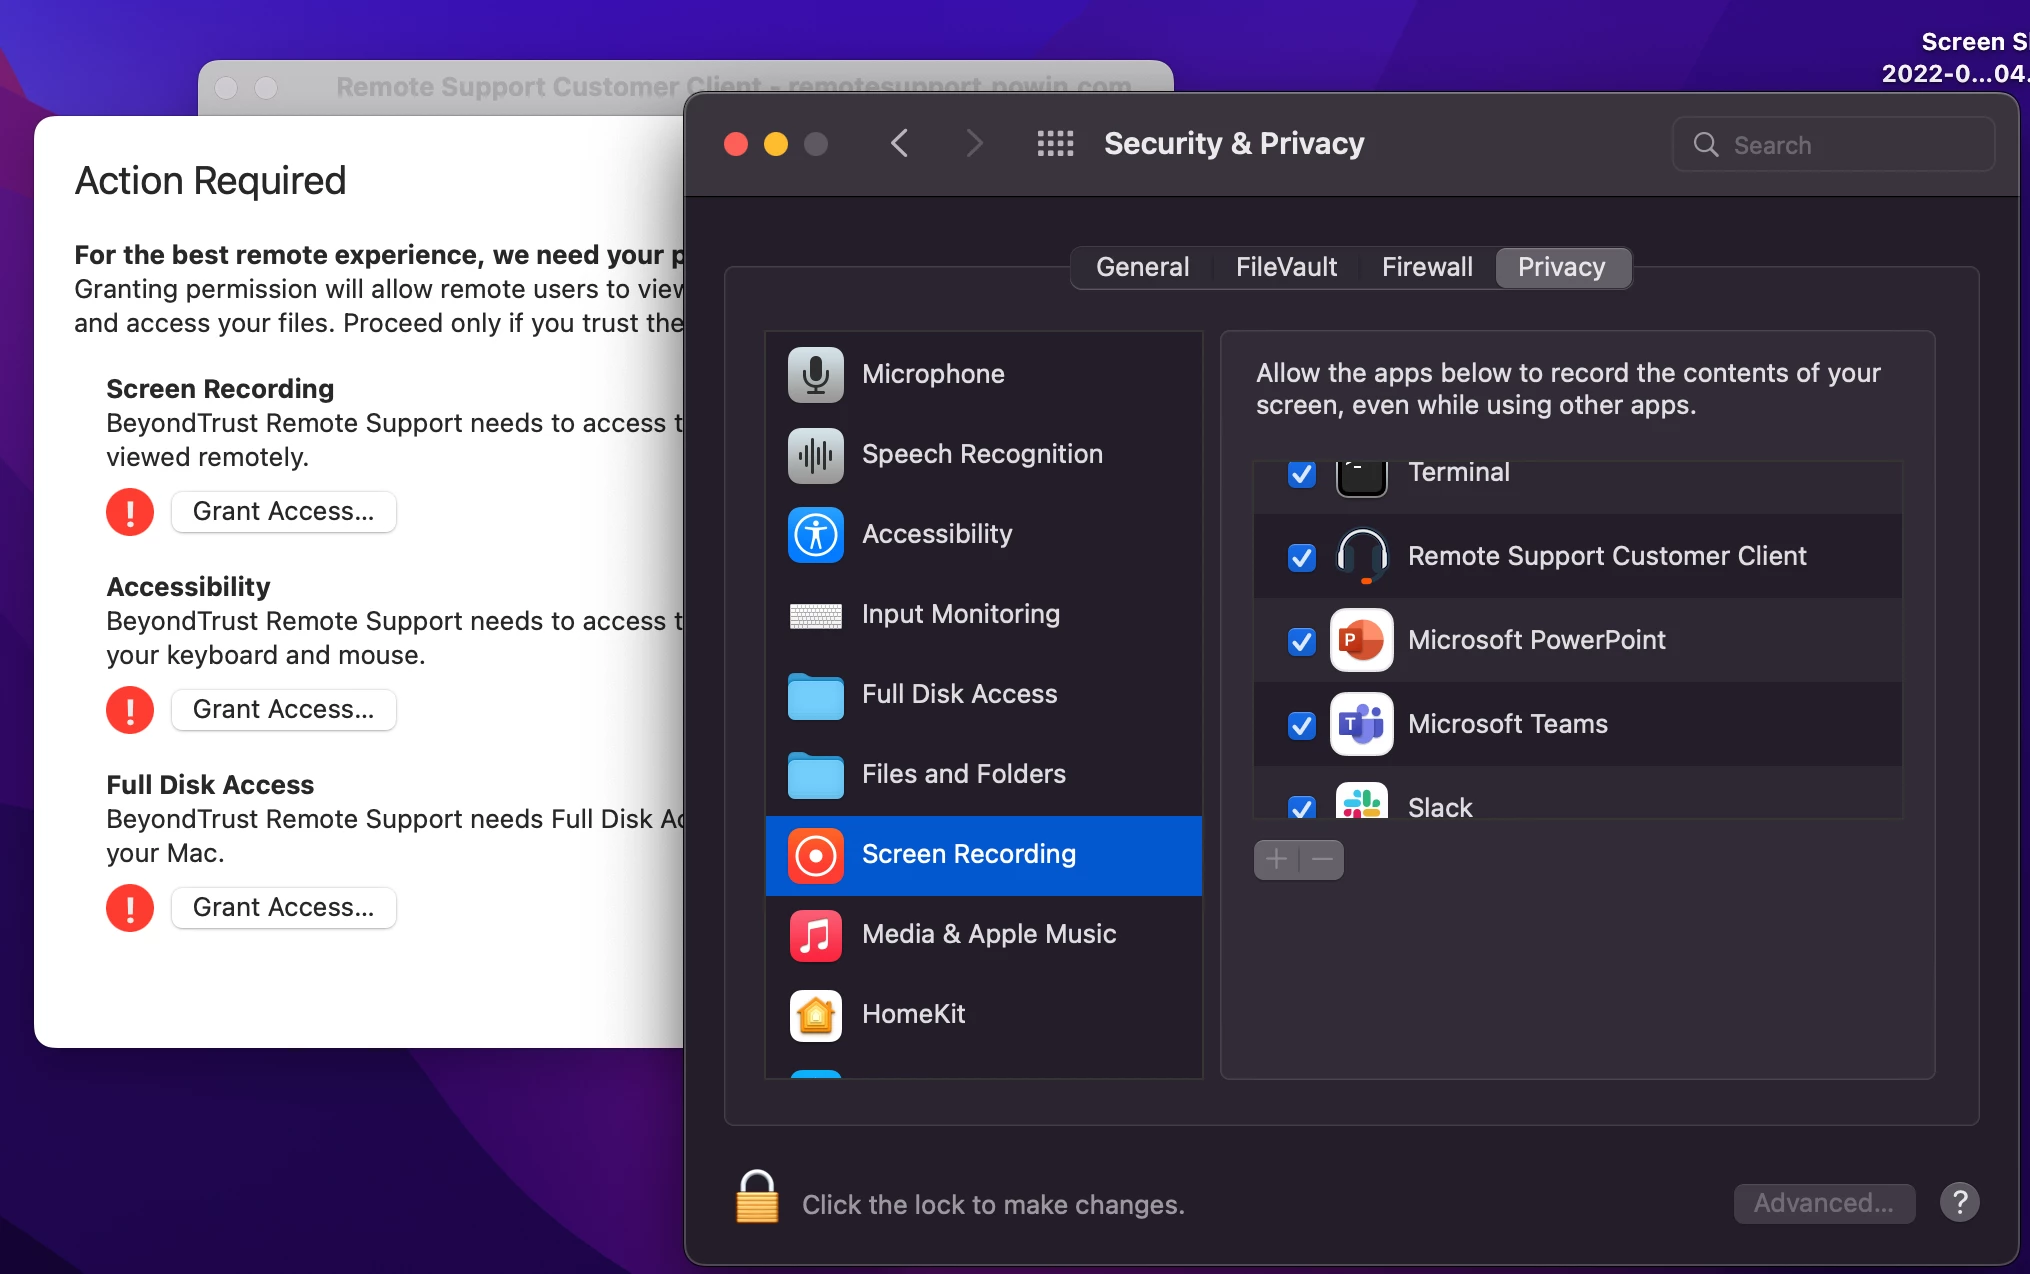Select Files and Folders label
The image size is (2030, 1274).
[963, 774]
